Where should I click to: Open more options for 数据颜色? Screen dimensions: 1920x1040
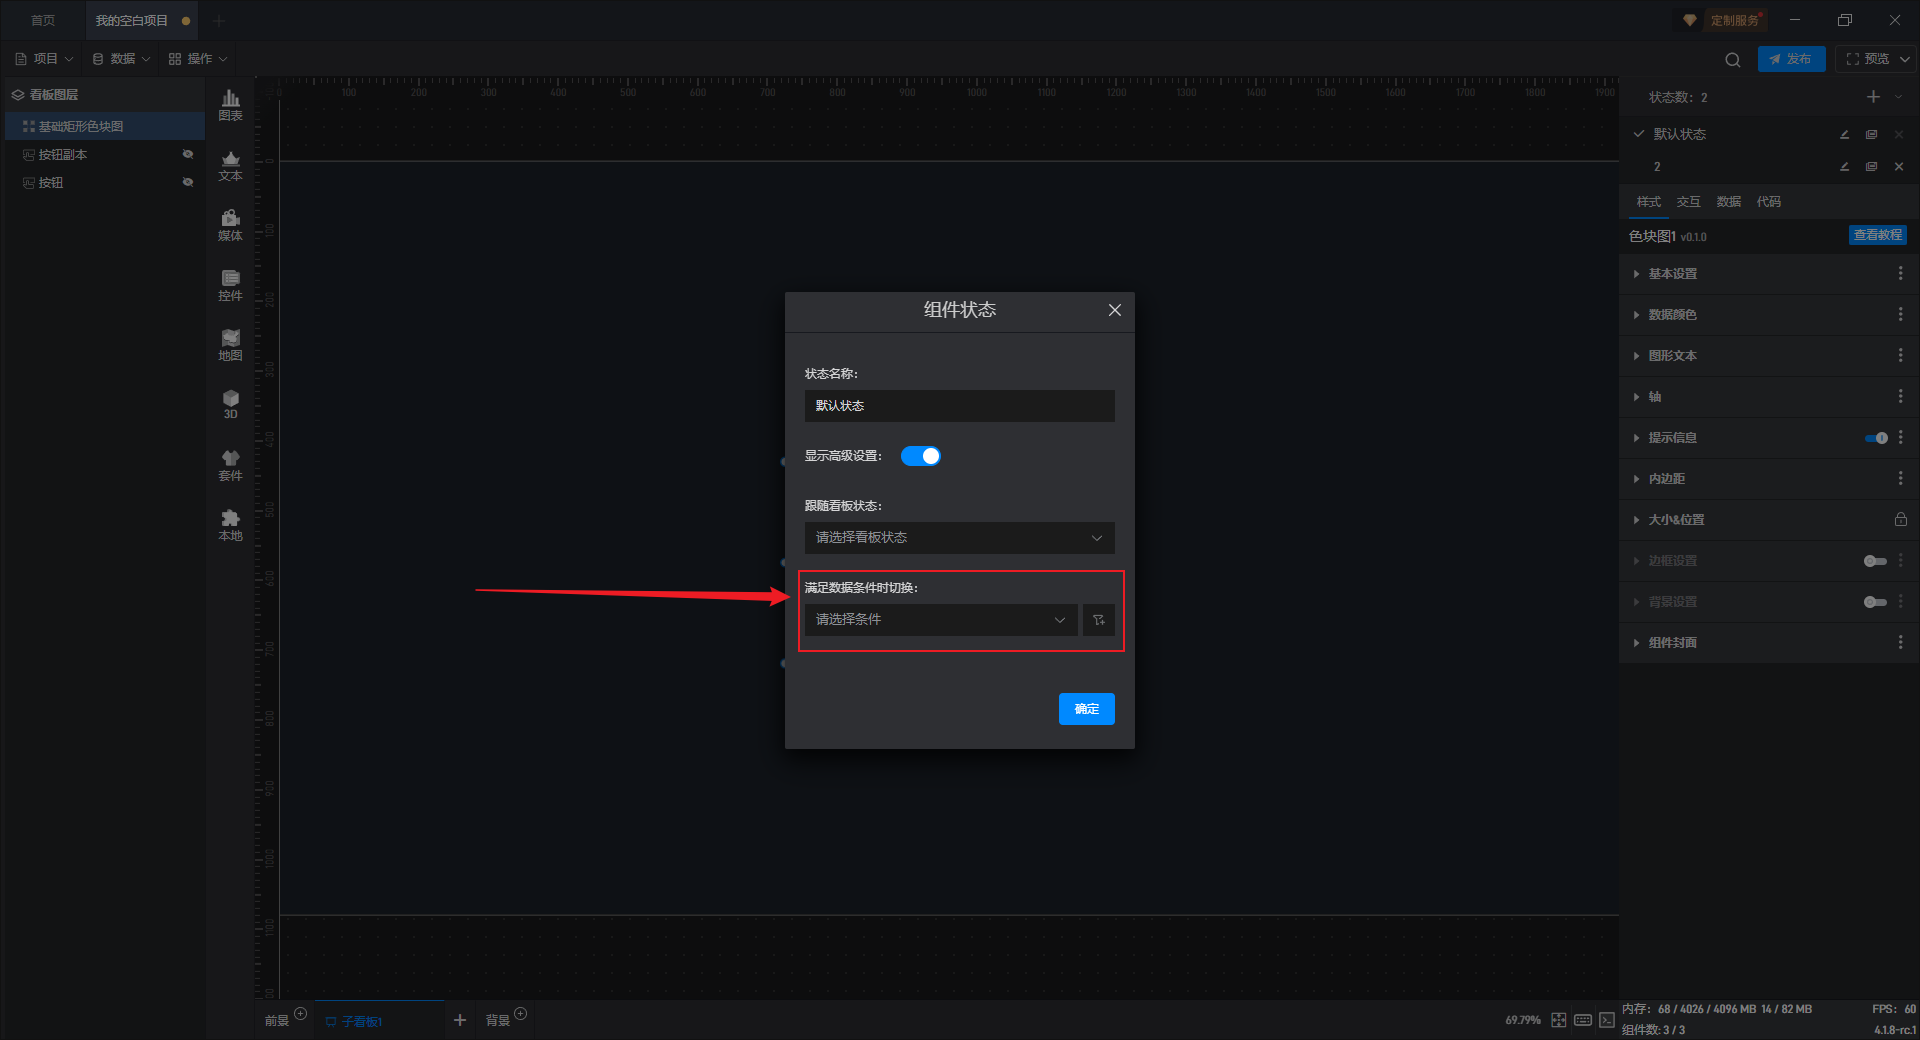[x=1900, y=315]
